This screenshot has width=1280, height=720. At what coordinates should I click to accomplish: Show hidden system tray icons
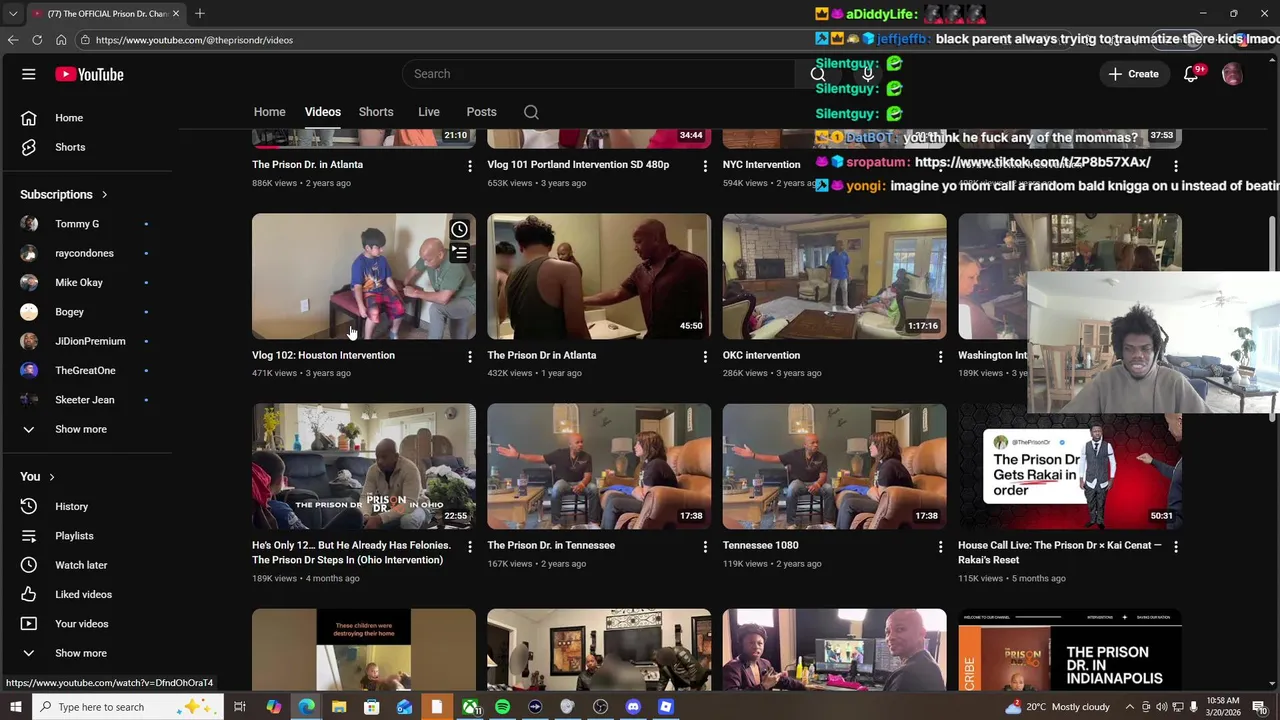click(x=1129, y=707)
